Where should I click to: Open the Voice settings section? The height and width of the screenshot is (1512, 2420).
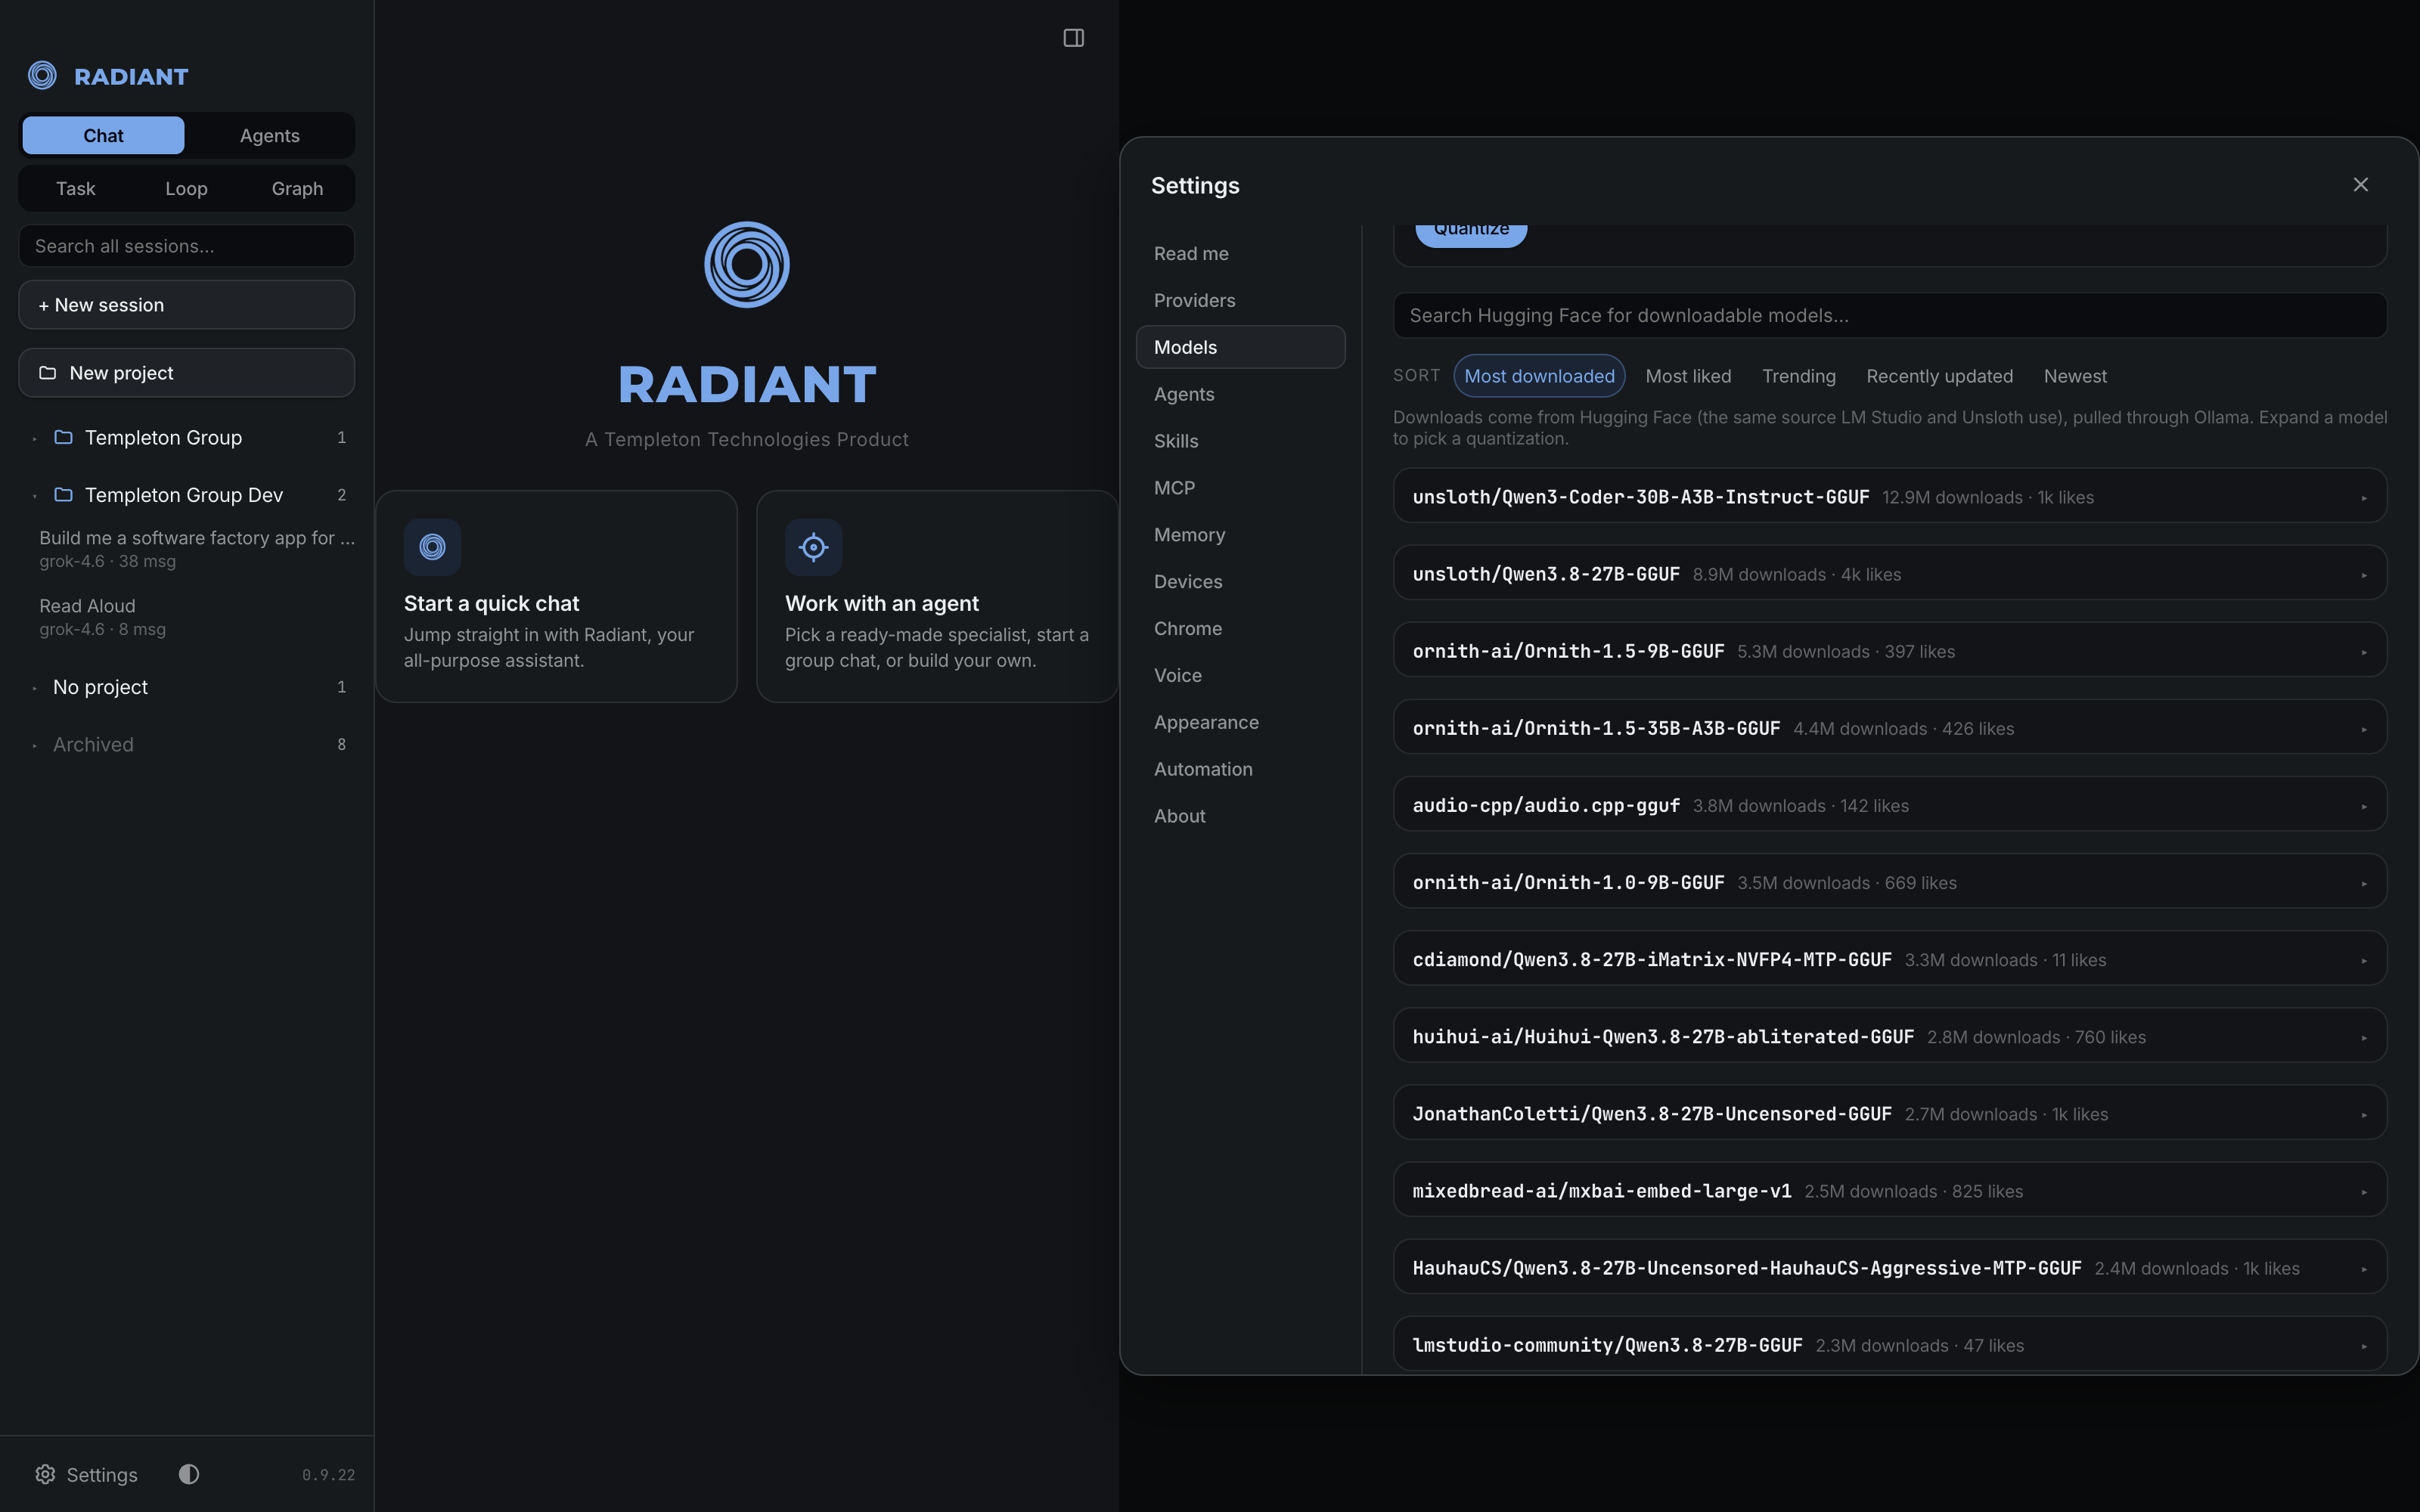[1240, 675]
